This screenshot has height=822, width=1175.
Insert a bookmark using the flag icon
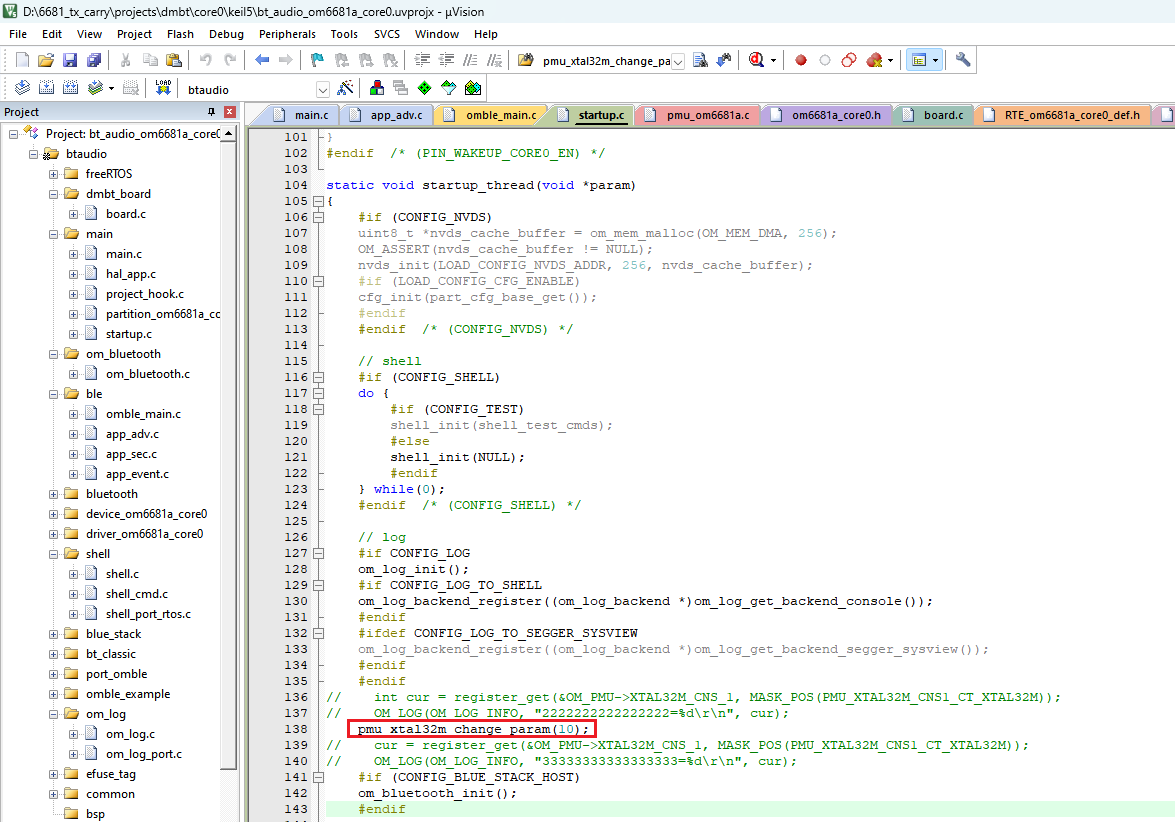click(x=317, y=60)
